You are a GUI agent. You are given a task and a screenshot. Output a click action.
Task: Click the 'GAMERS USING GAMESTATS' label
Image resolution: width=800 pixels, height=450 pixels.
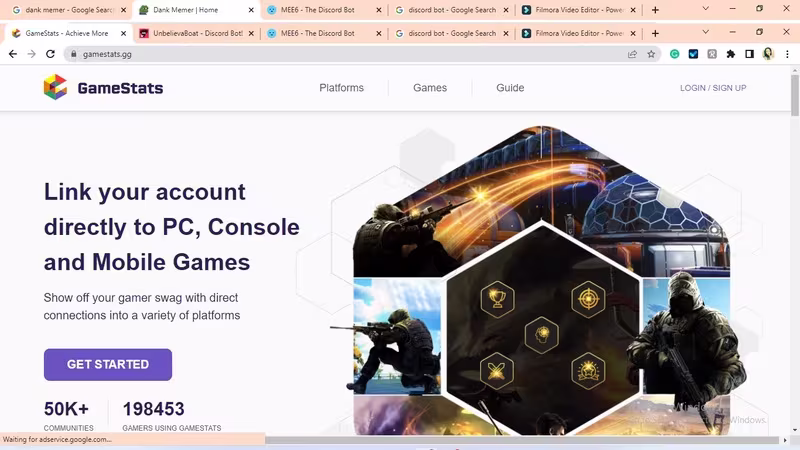[x=171, y=428]
